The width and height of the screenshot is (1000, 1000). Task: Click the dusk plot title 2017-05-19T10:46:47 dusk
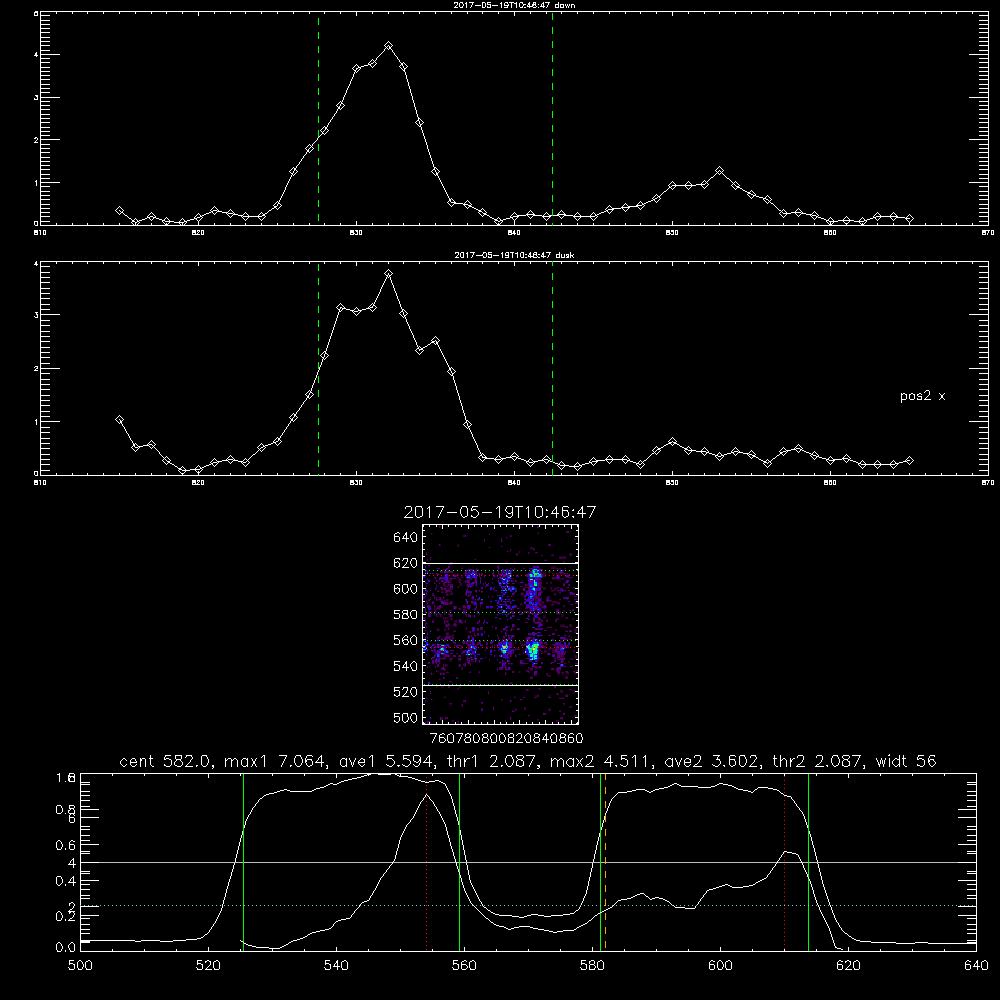click(x=514, y=255)
